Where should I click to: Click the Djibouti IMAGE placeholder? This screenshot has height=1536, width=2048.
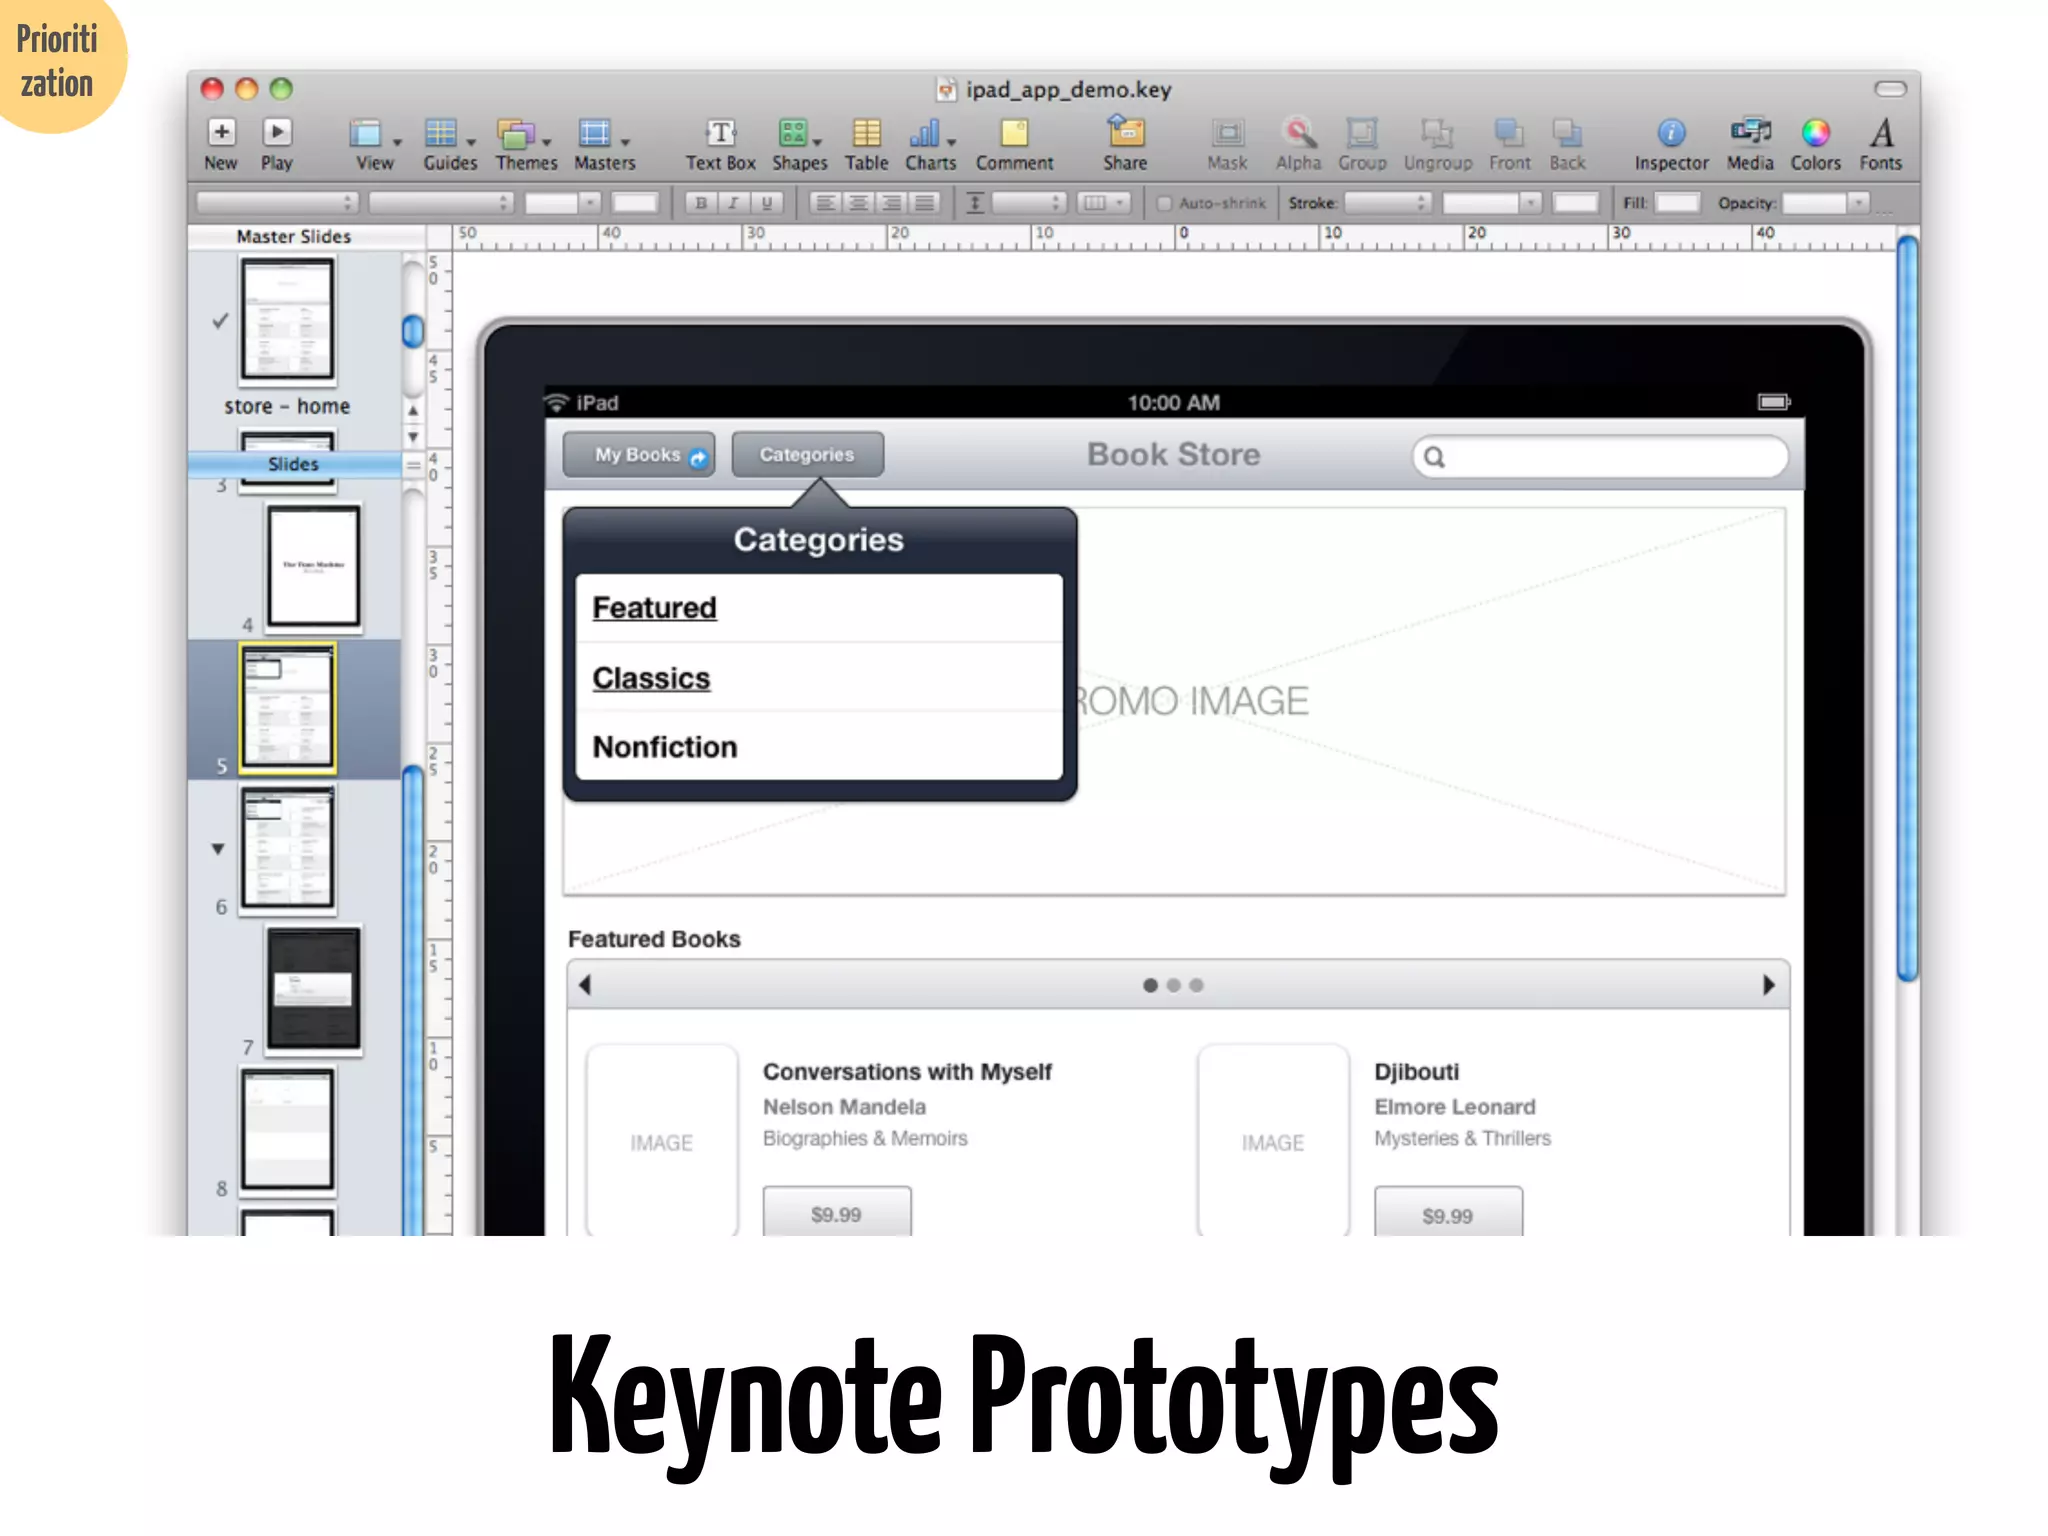(x=1273, y=1141)
